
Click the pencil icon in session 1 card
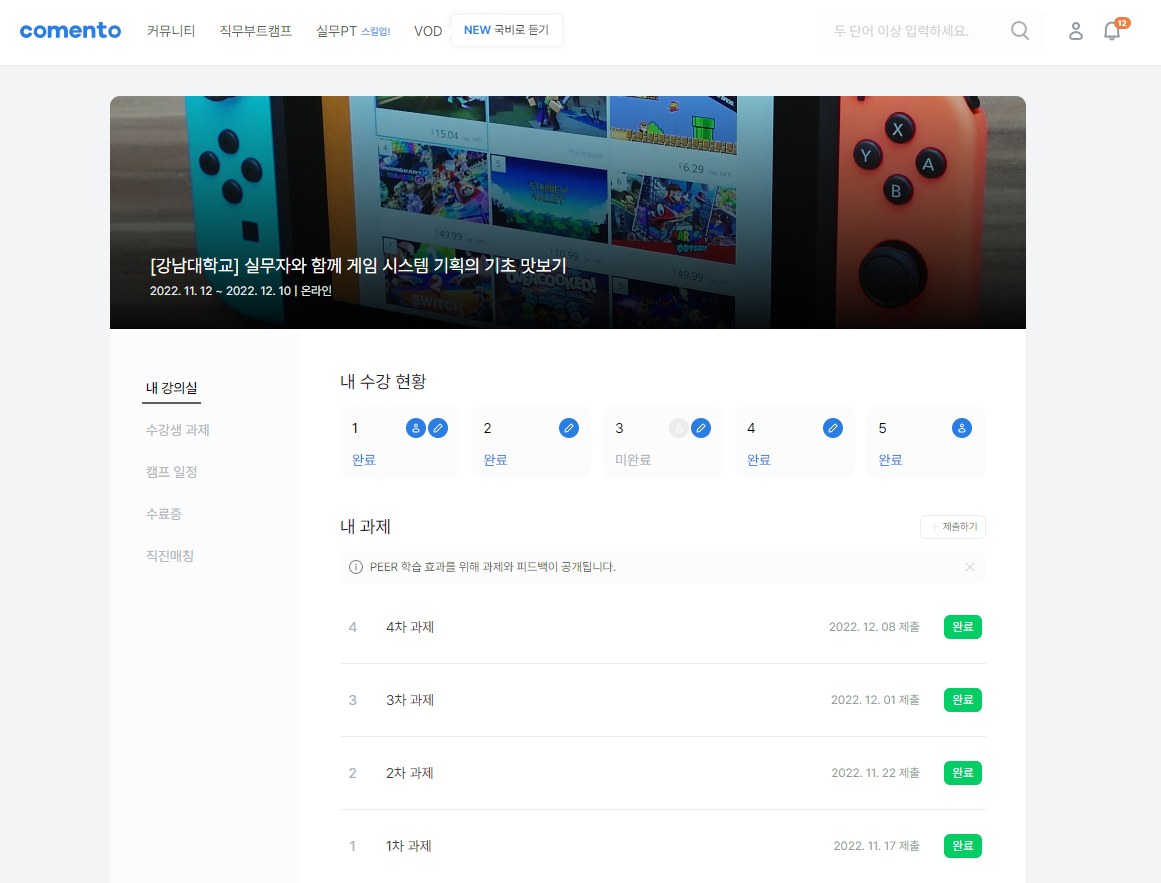(x=438, y=428)
